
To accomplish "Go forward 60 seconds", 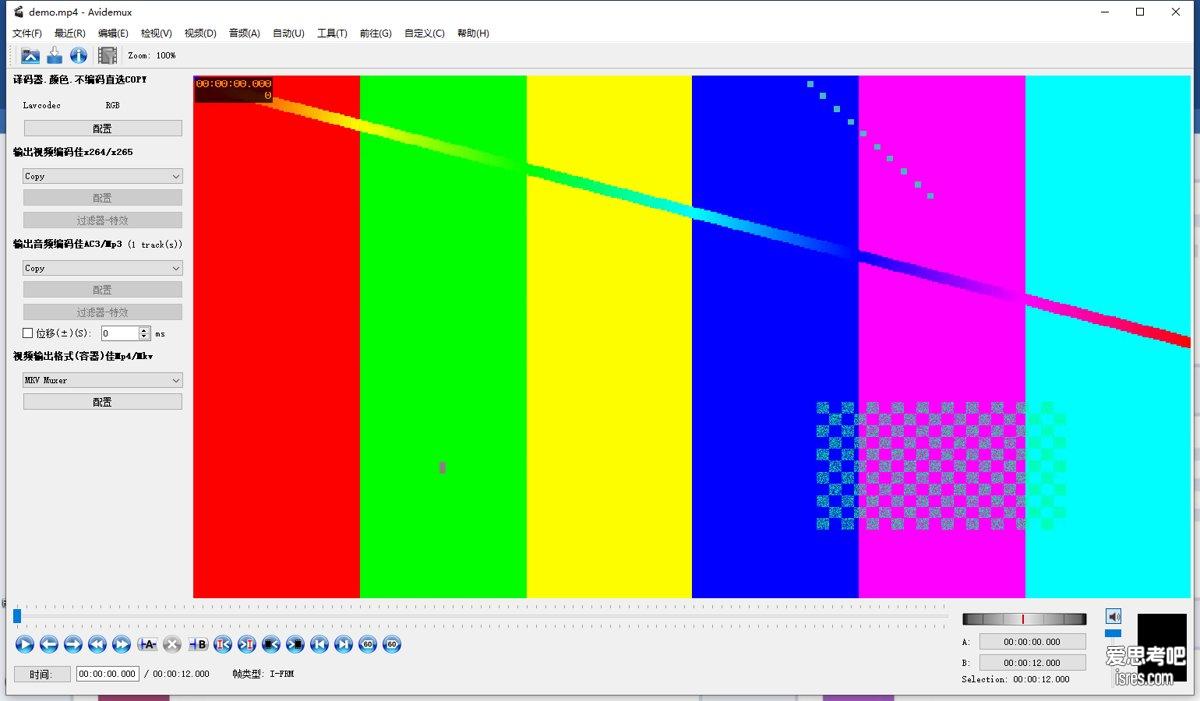I will coord(392,645).
